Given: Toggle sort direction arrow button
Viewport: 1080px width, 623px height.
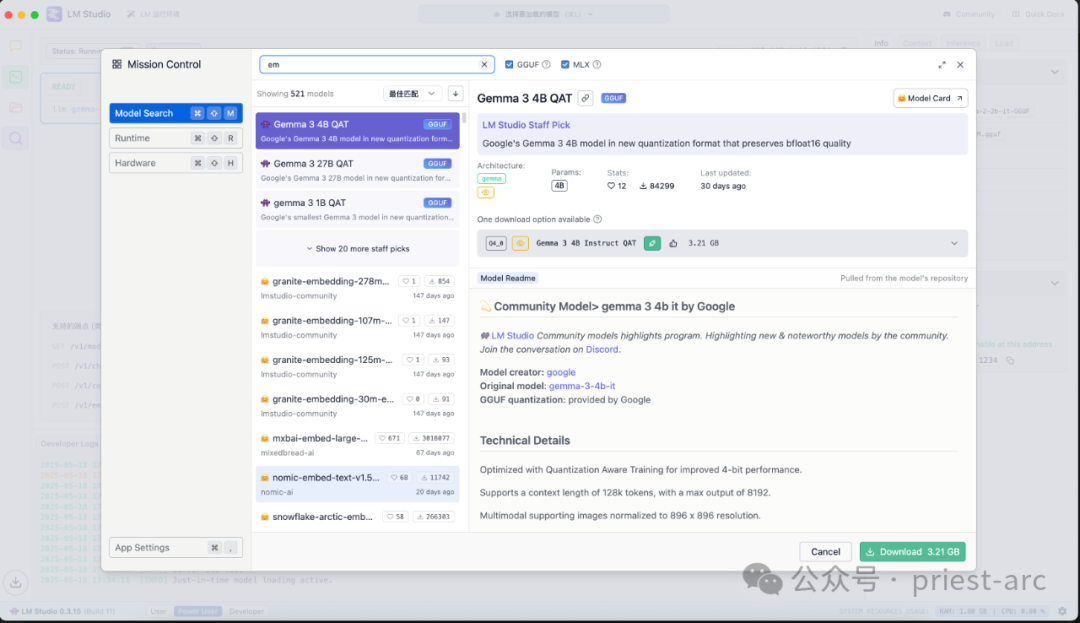Looking at the screenshot, I should (455, 94).
